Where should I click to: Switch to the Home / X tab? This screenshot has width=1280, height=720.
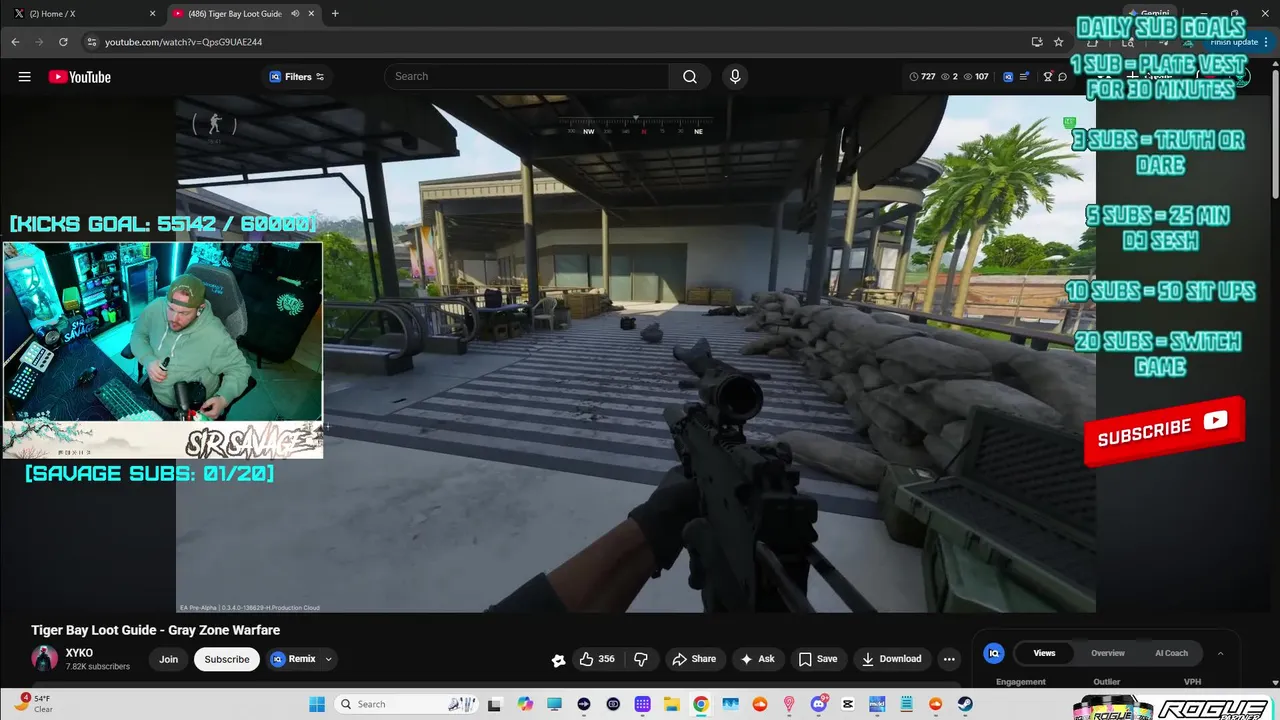[82, 14]
